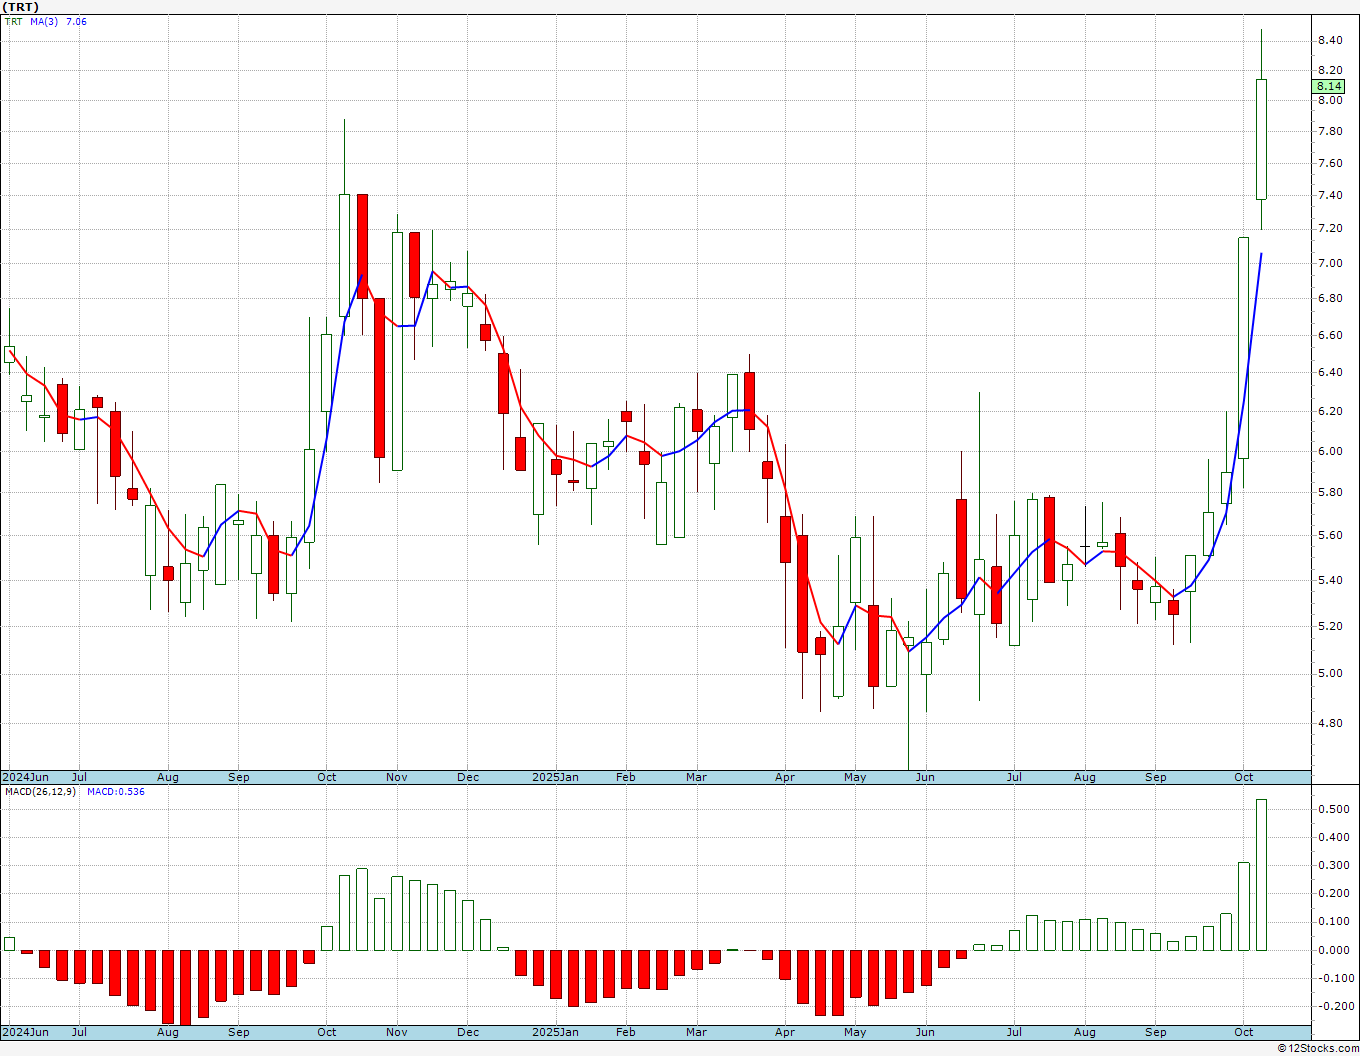Click Dec on the MACD time axis

[x=467, y=1032]
